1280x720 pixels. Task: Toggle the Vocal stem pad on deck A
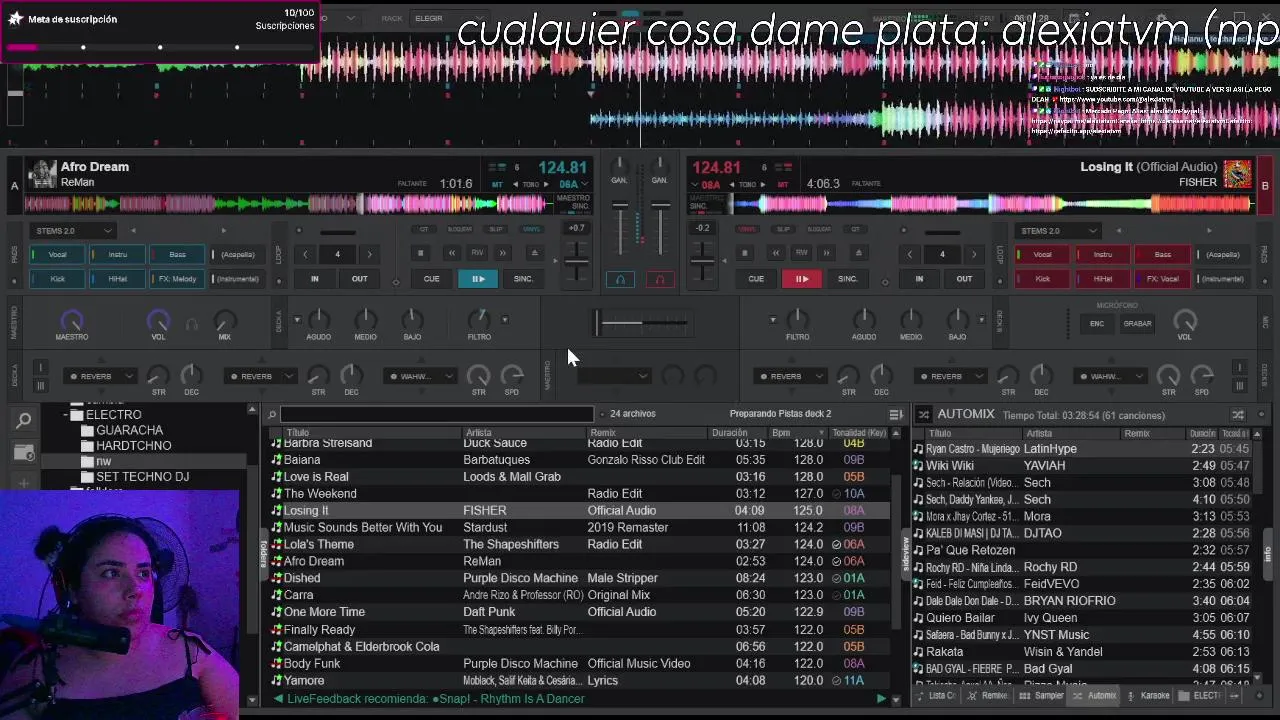point(57,254)
